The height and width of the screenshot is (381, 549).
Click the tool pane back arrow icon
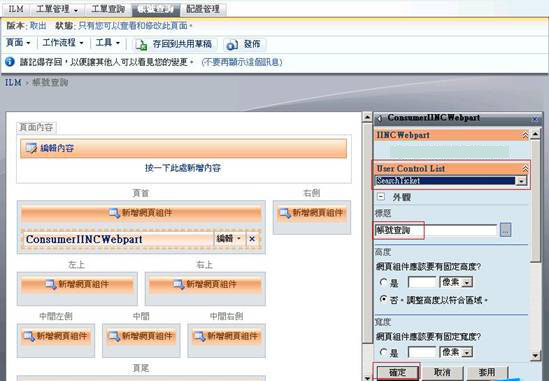coord(379,119)
